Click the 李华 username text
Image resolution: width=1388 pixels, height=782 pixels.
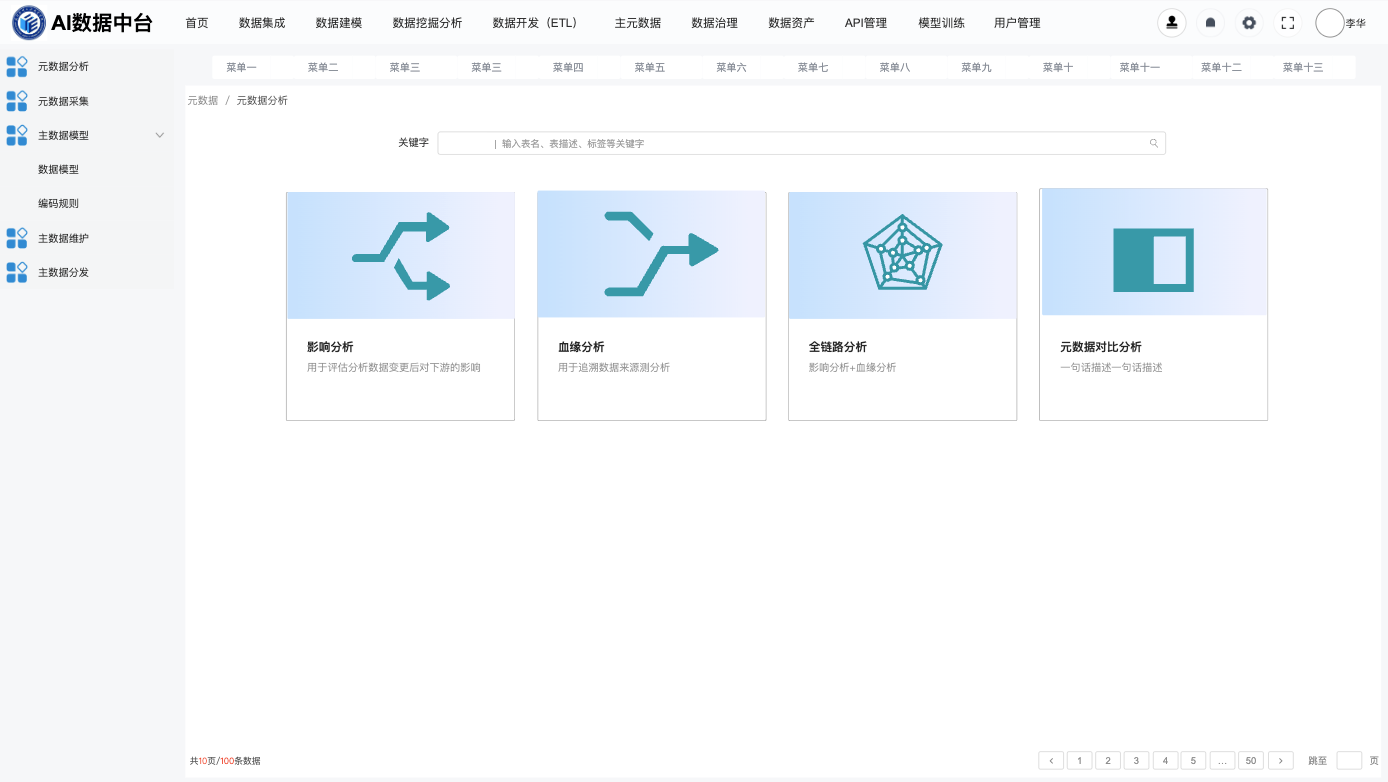[x=1356, y=23]
